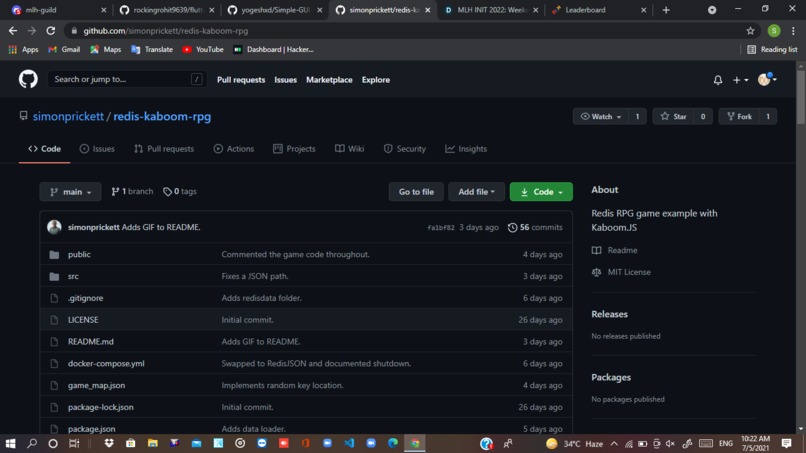Open the Readme link in About
806x453 pixels.
615,250
